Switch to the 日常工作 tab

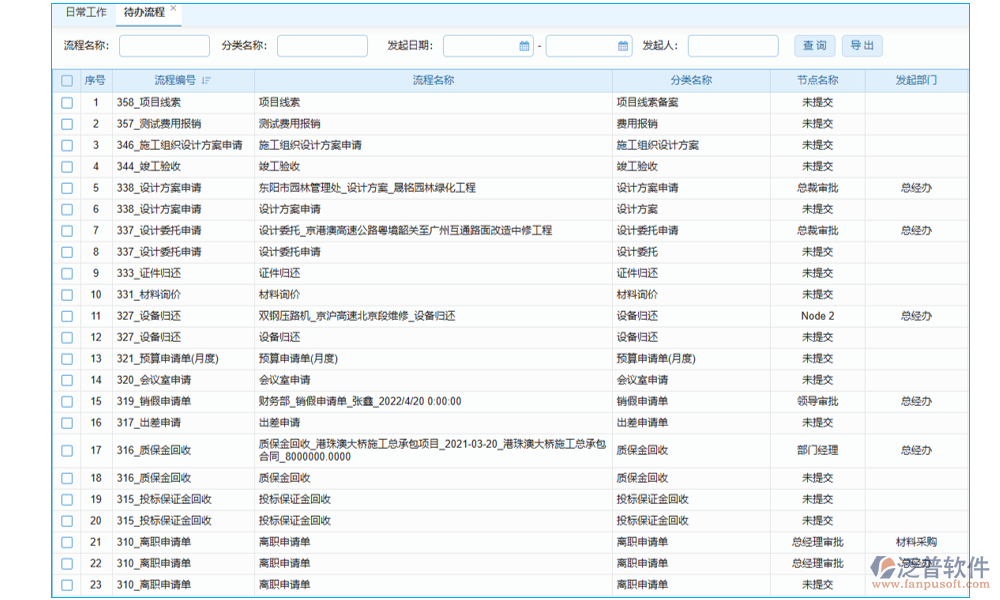pyautogui.click(x=85, y=13)
